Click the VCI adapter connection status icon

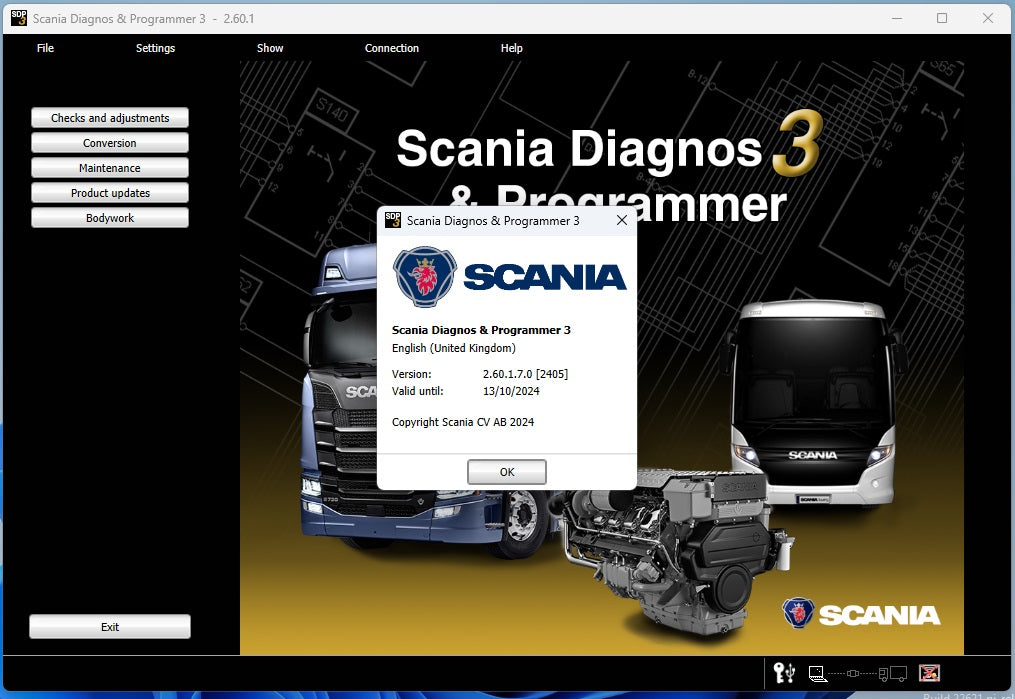click(853, 674)
